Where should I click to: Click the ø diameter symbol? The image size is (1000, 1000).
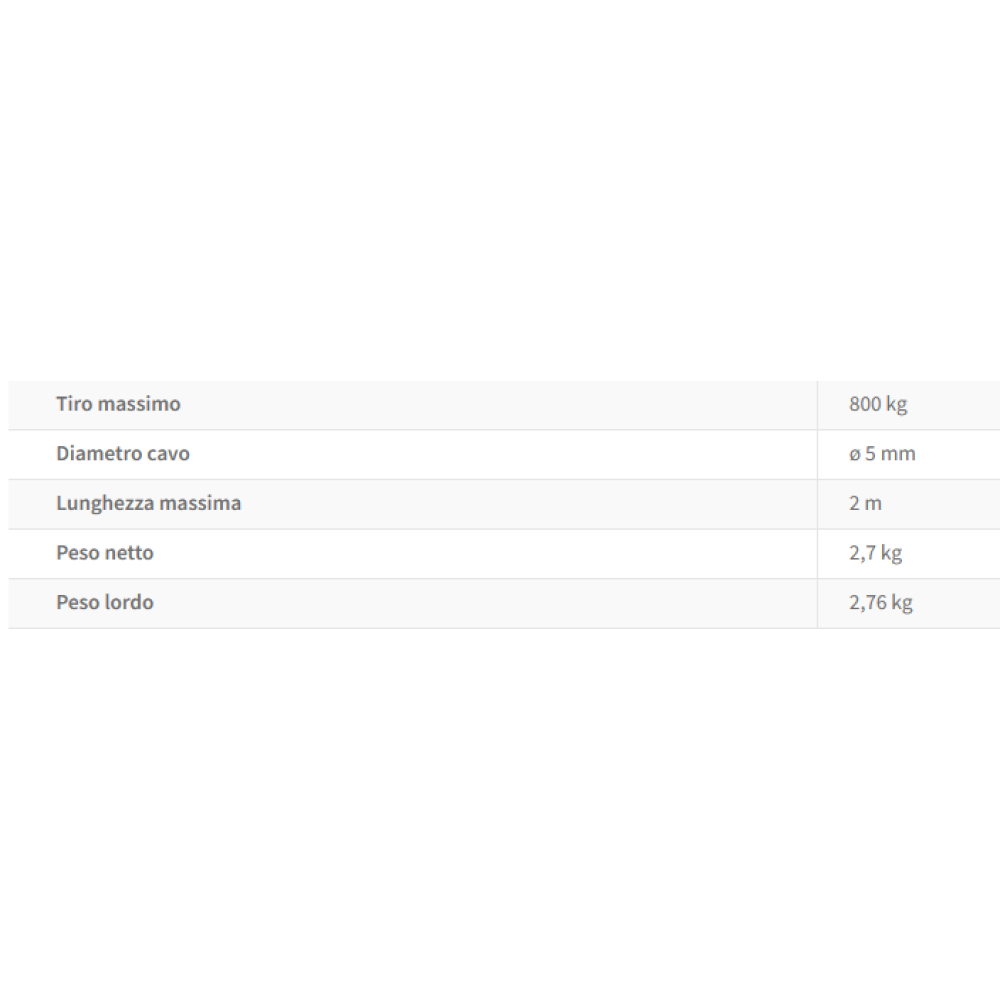click(x=854, y=455)
